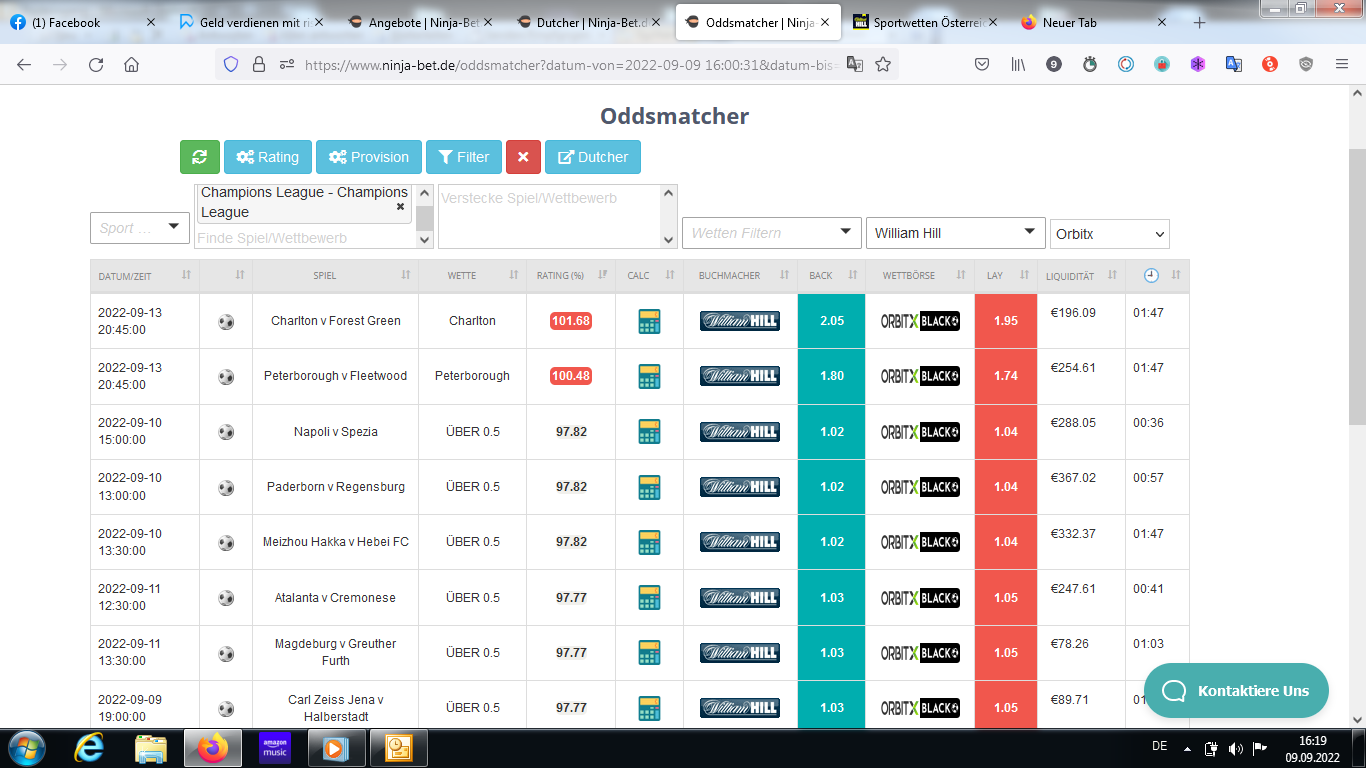Open the Windows Start button
The image size is (1366, 768).
(x=25, y=748)
